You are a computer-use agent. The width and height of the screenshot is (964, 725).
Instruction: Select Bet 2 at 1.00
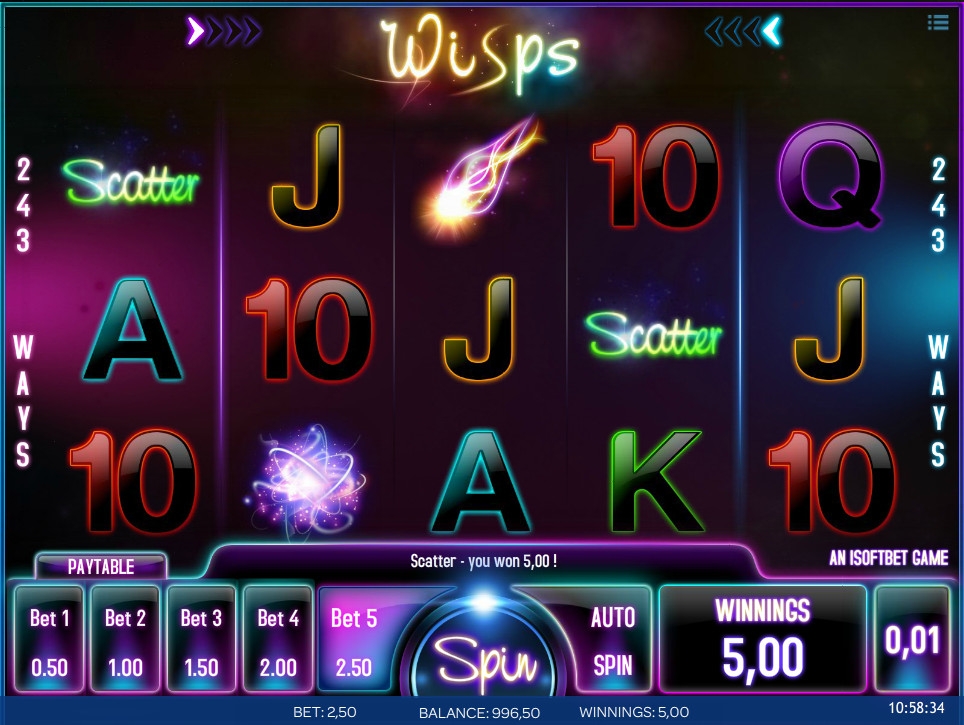click(x=125, y=640)
